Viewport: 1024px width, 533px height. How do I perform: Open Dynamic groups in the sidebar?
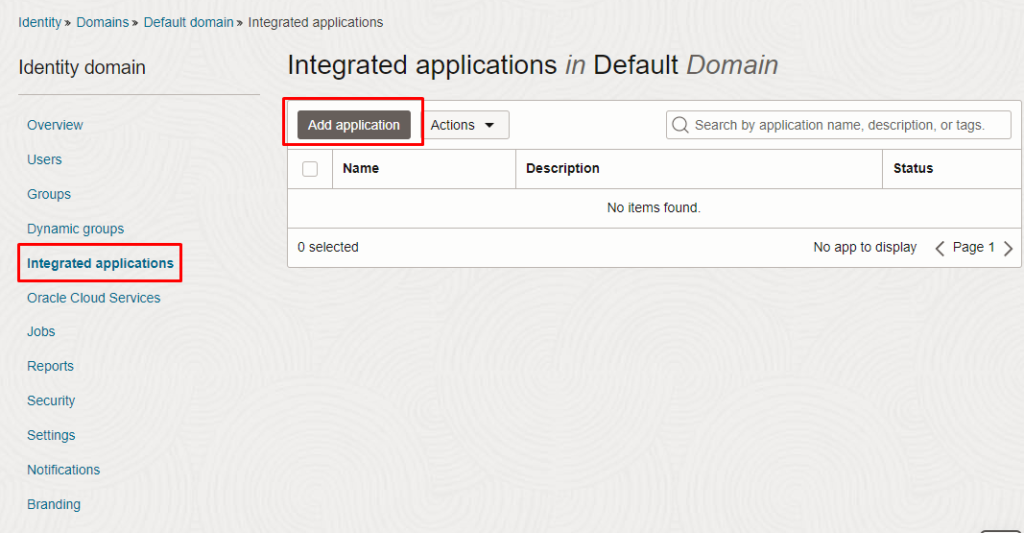75,229
